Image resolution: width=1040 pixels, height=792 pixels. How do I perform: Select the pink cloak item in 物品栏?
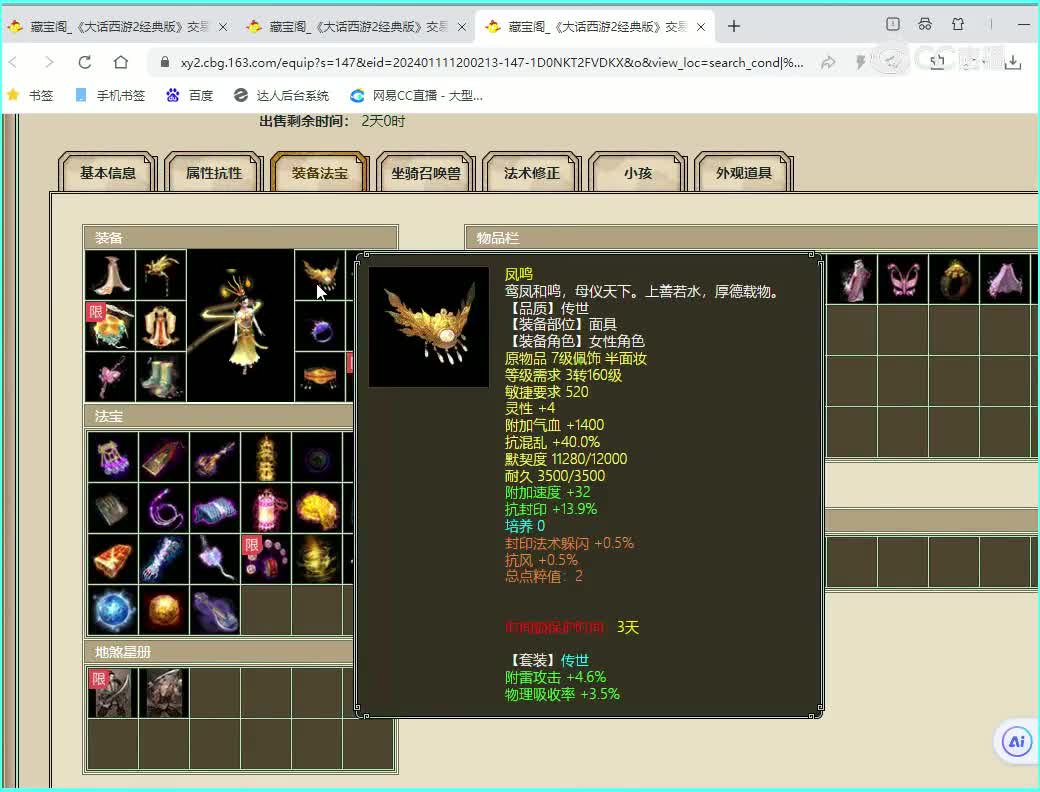pos(1005,279)
